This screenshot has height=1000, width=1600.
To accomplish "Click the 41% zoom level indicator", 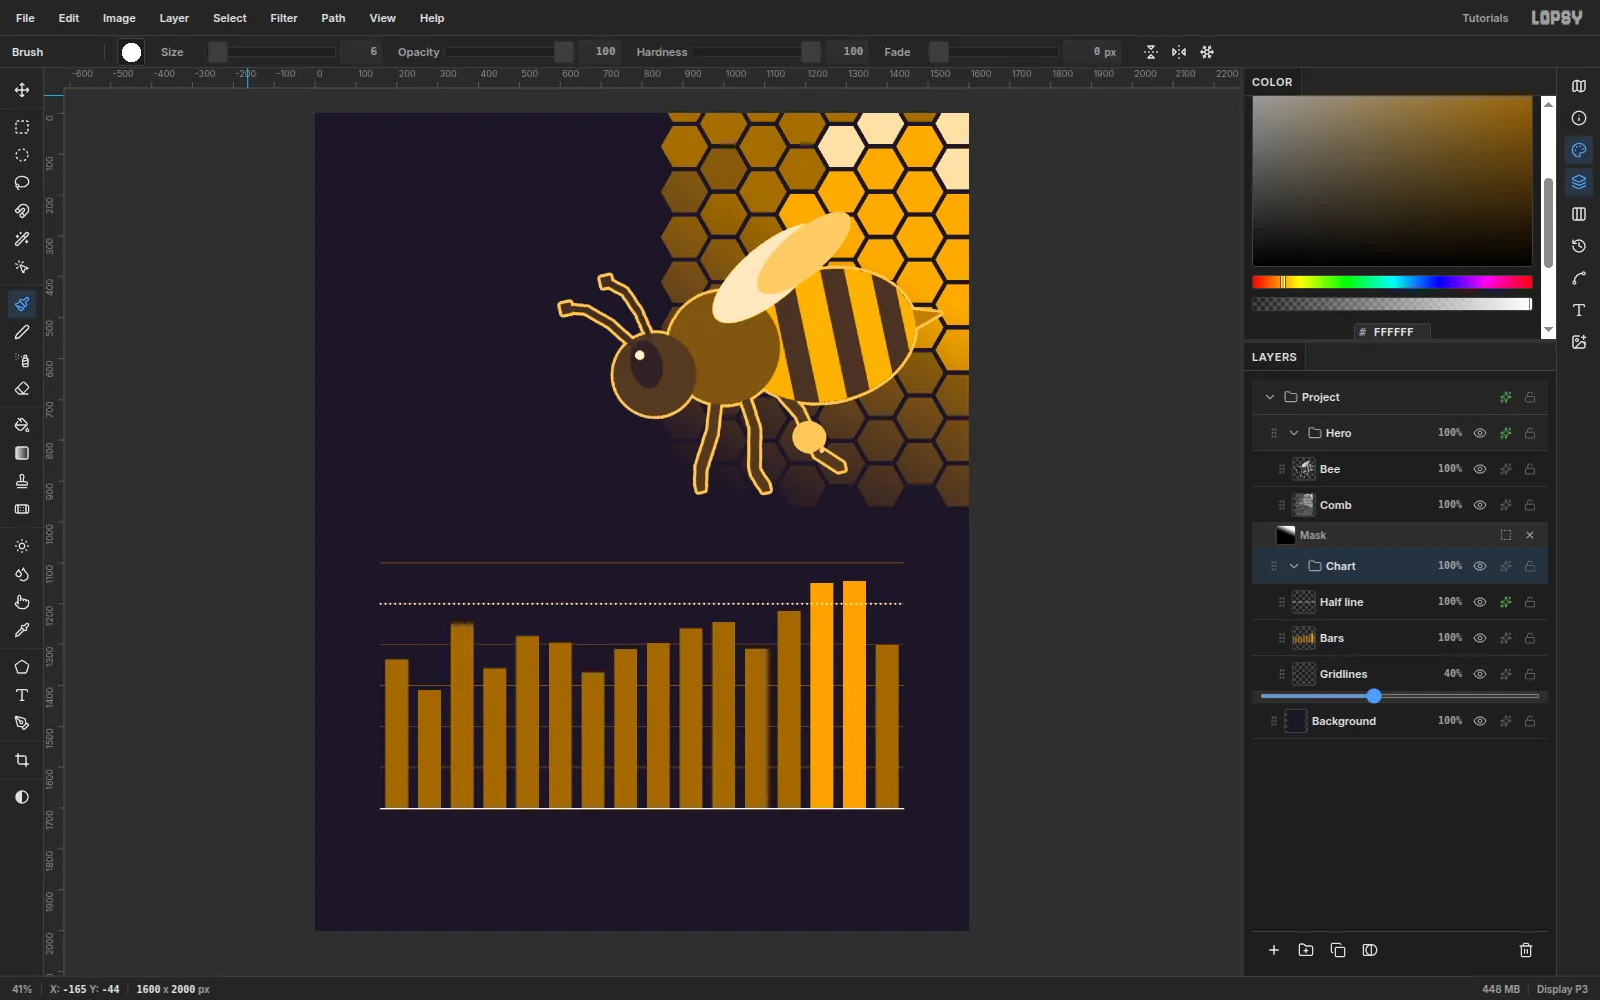I will 22,989.
